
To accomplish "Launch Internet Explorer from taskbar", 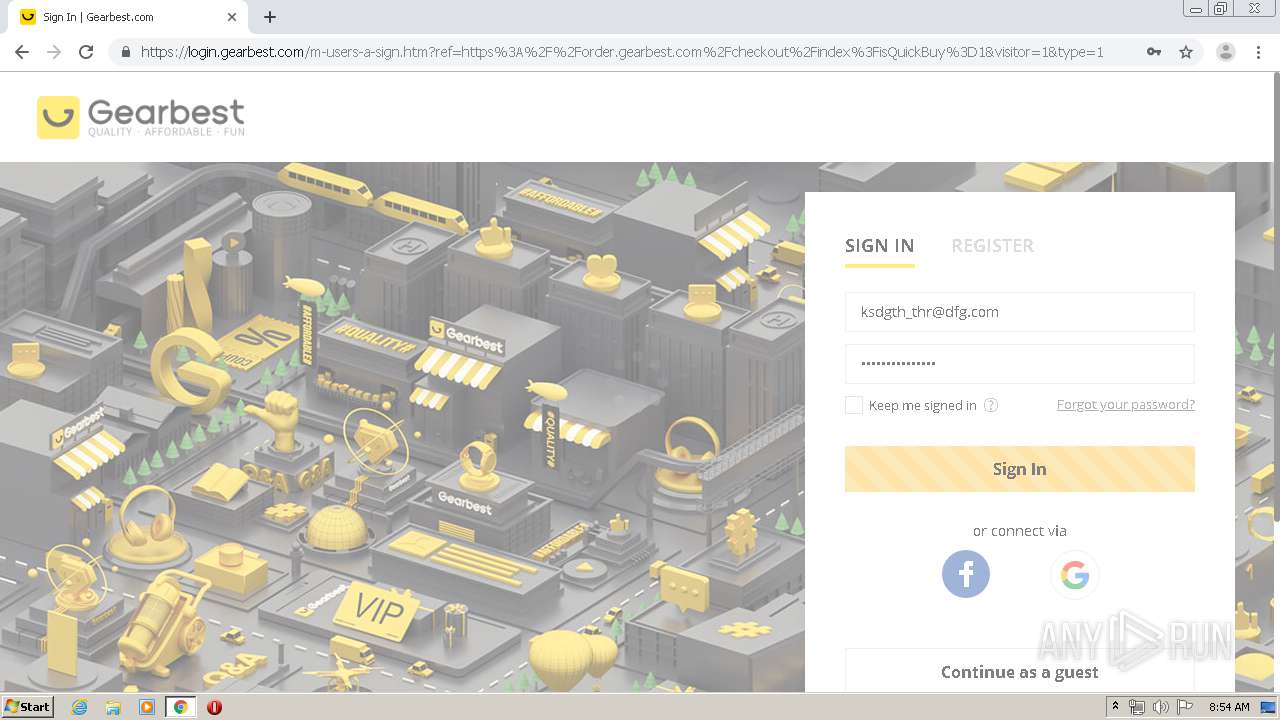I will 80,707.
